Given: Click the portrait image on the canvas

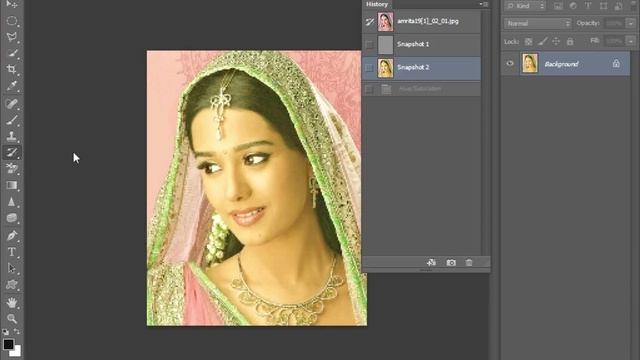Looking at the screenshot, I should [257, 188].
